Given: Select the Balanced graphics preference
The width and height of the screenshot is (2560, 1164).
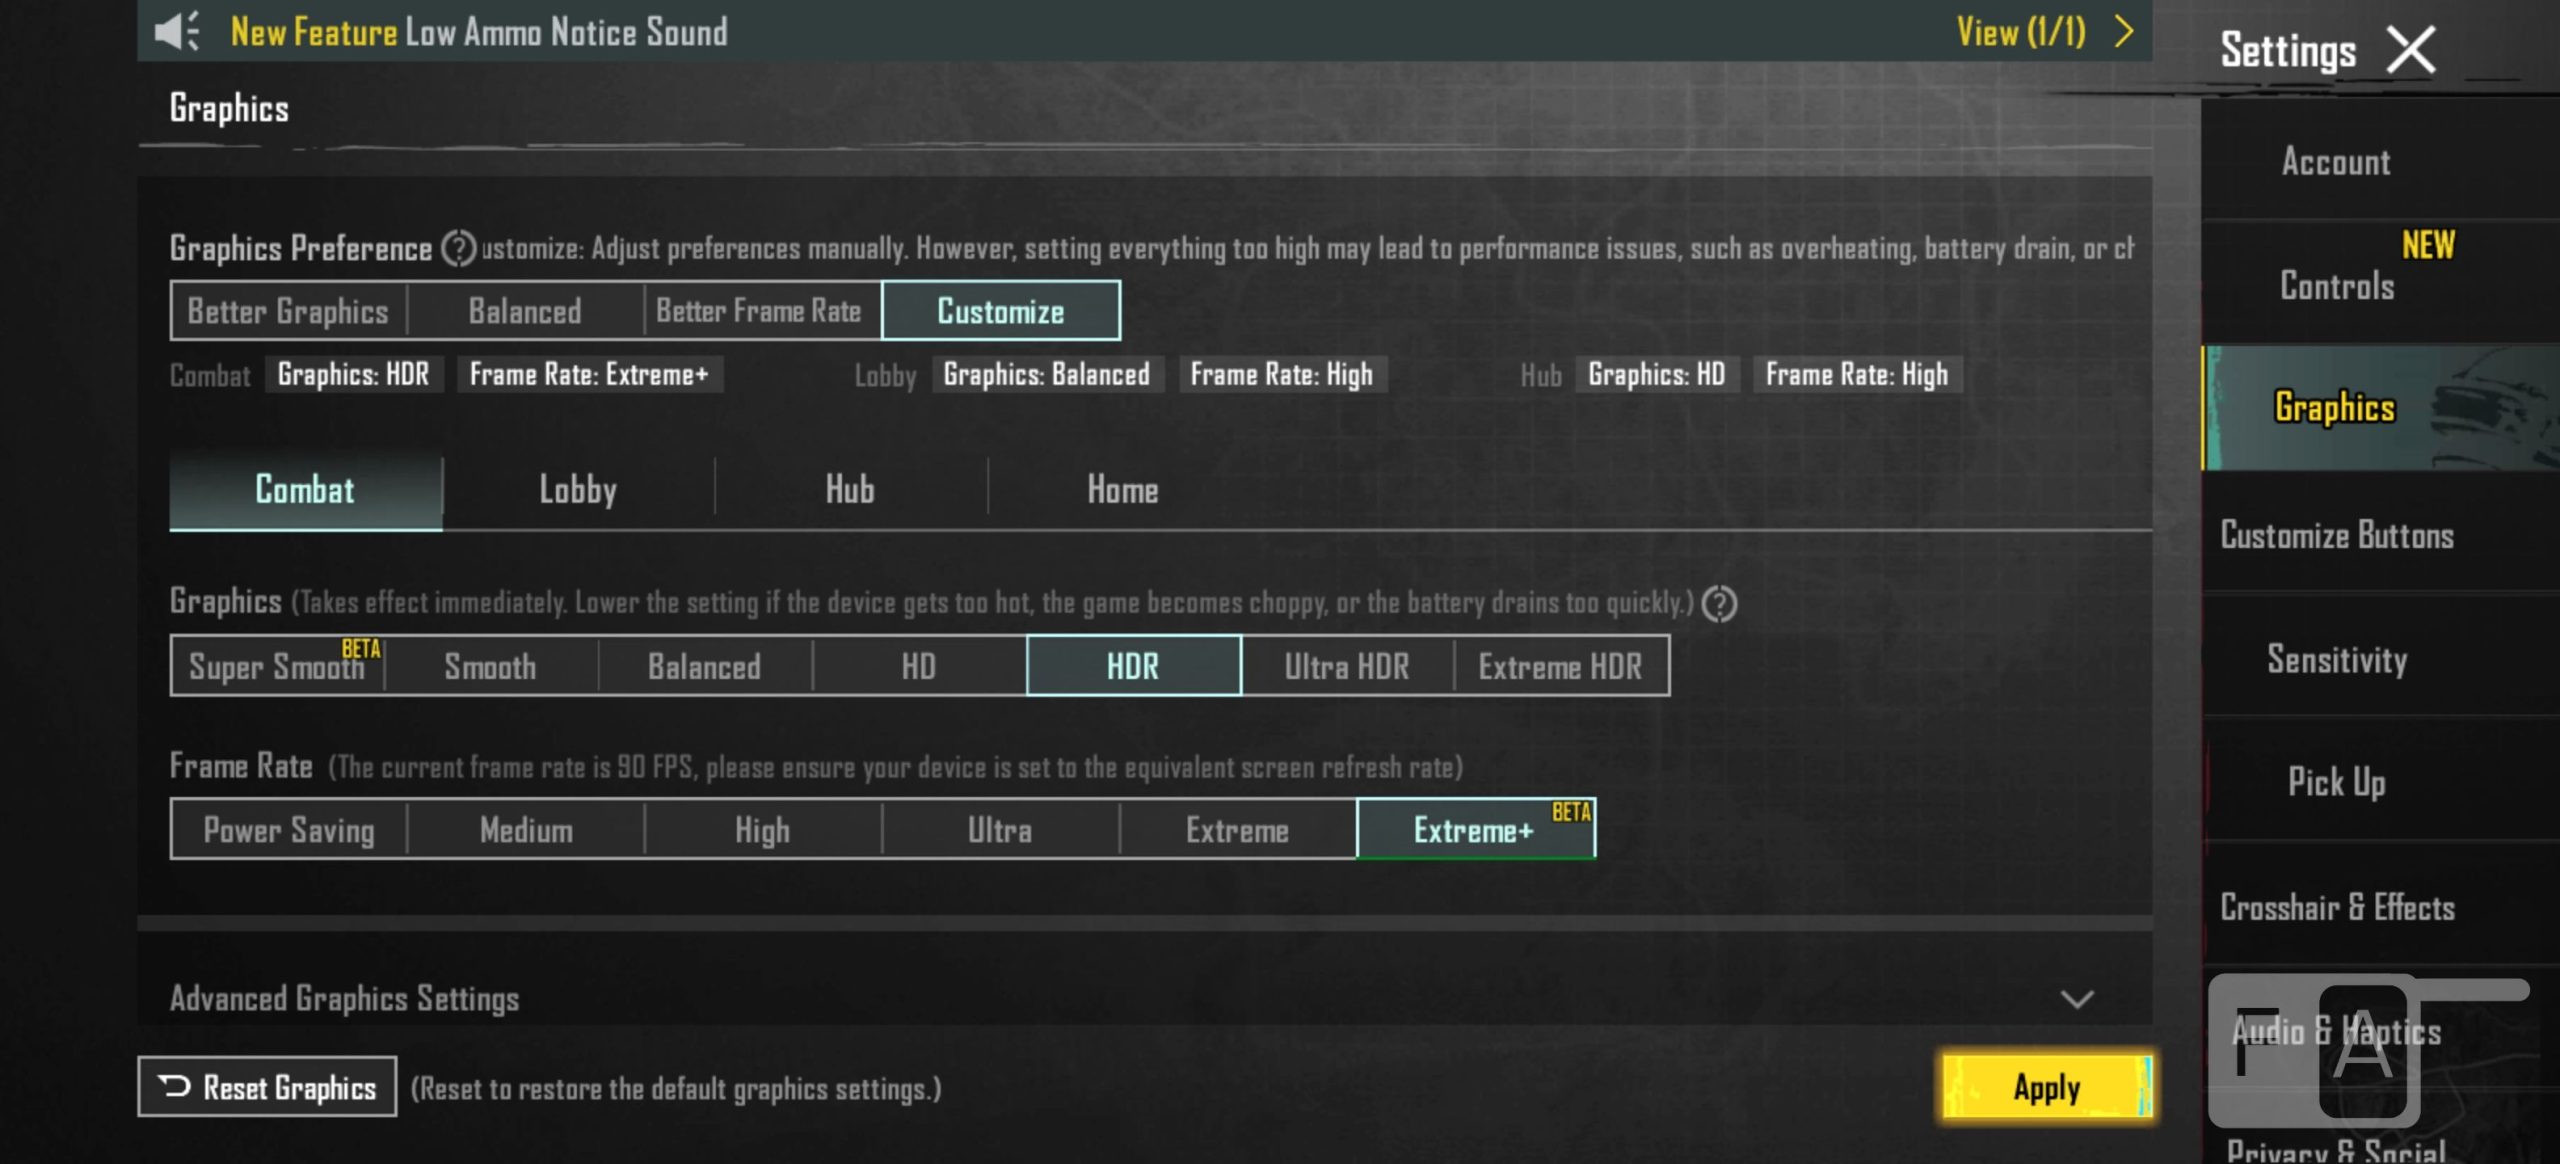Looking at the screenshot, I should (525, 311).
